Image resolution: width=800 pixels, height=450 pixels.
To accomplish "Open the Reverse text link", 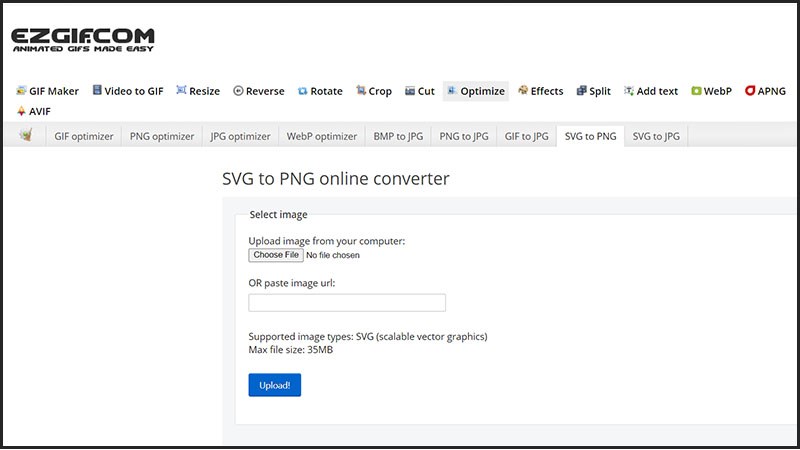I will 265,91.
